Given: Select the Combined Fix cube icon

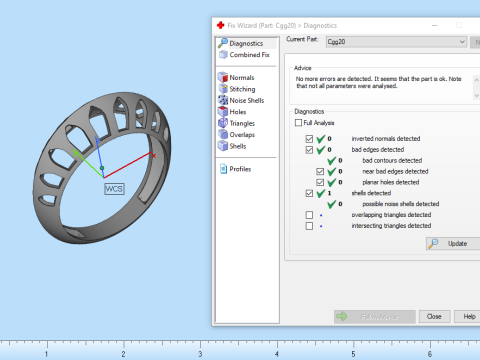Looking at the screenshot, I should click(x=223, y=54).
